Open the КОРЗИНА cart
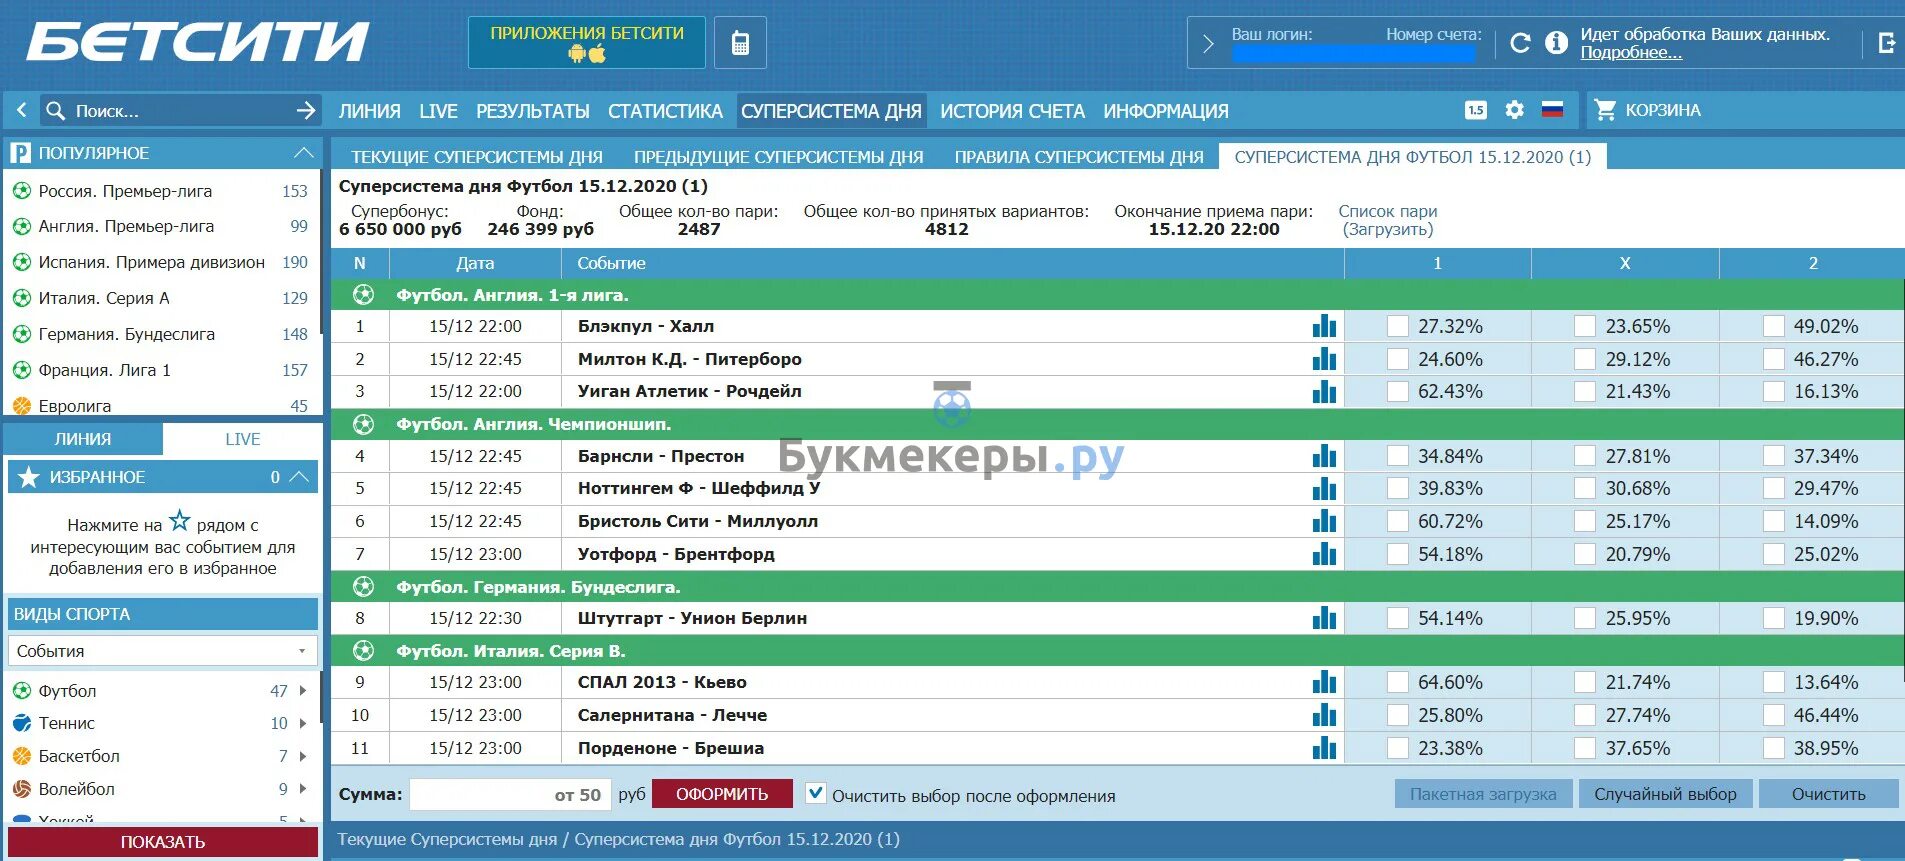The image size is (1905, 861). click(x=1646, y=110)
